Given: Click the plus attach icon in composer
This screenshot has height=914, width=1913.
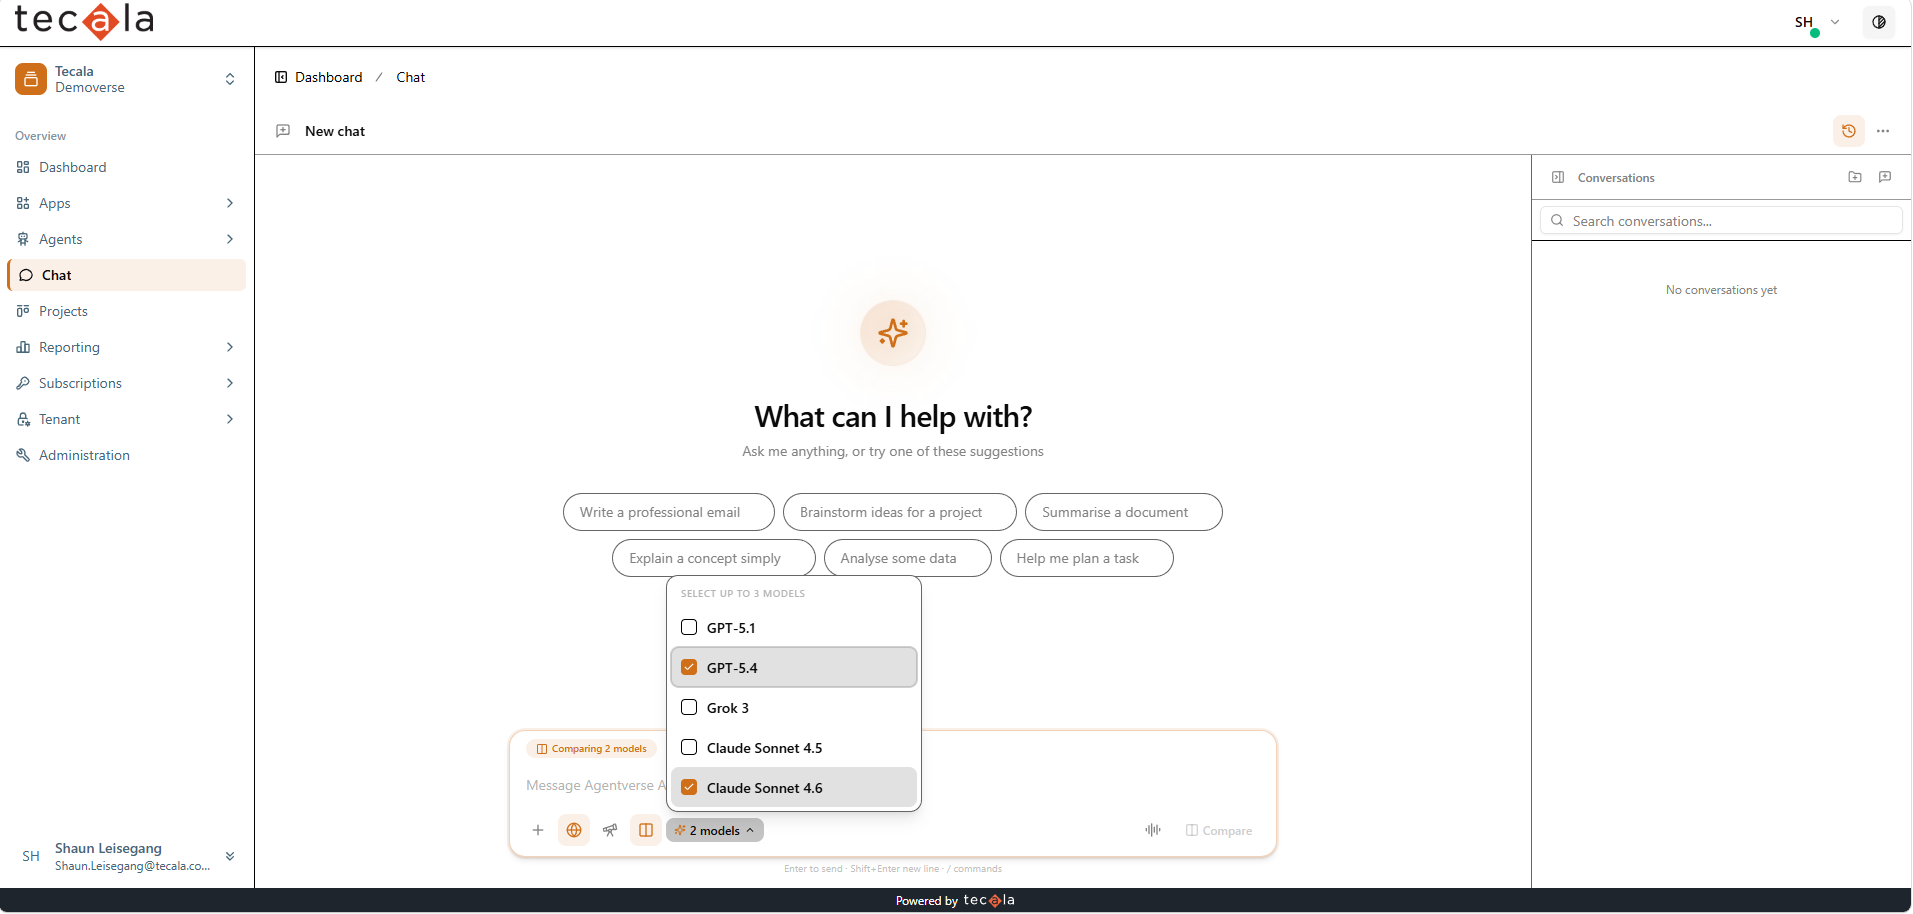Looking at the screenshot, I should click(538, 830).
